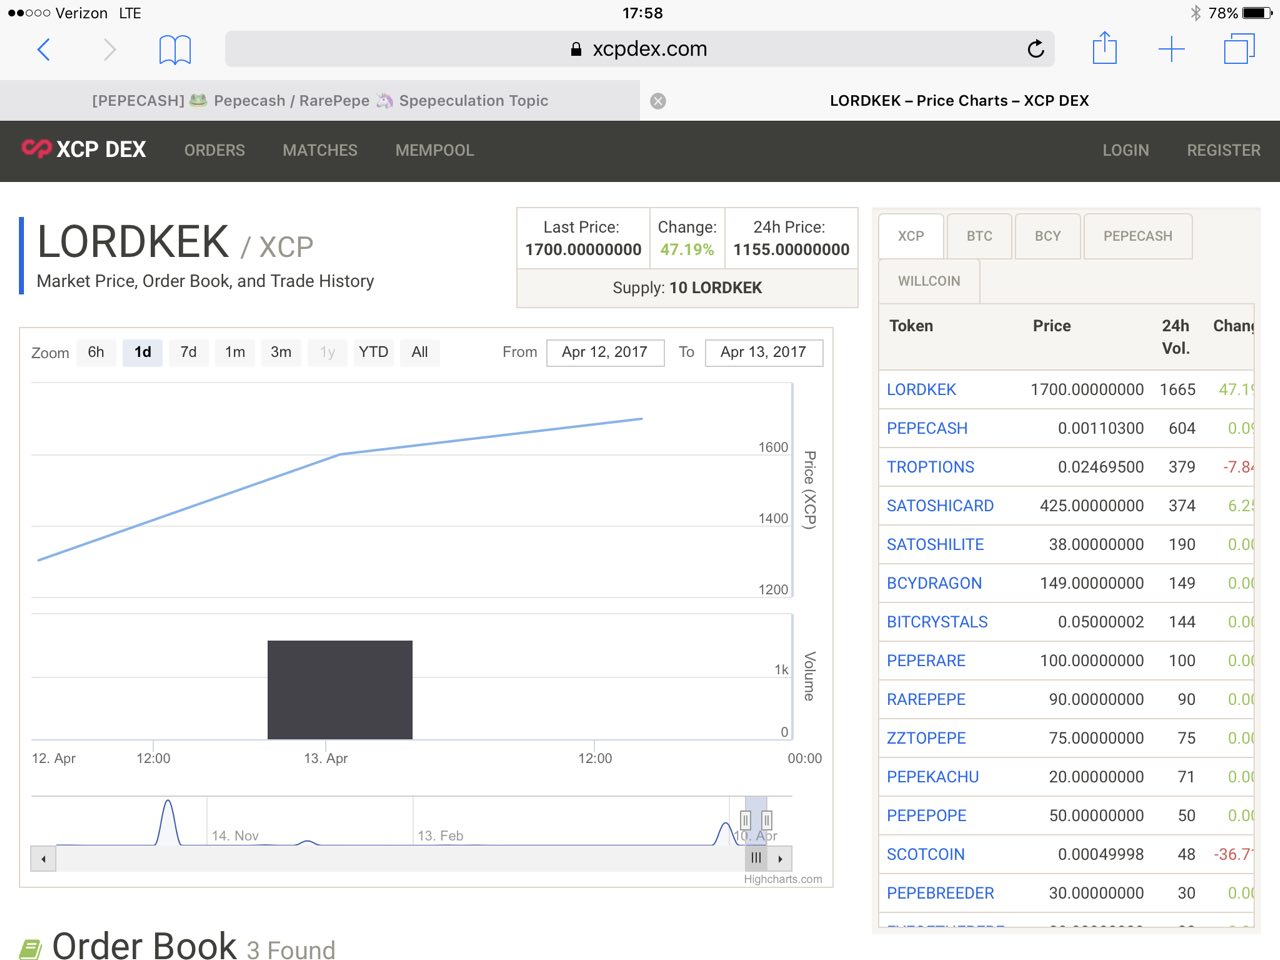Click the 47.19% change value
The height and width of the screenshot is (960, 1280).
pyautogui.click(x=687, y=250)
